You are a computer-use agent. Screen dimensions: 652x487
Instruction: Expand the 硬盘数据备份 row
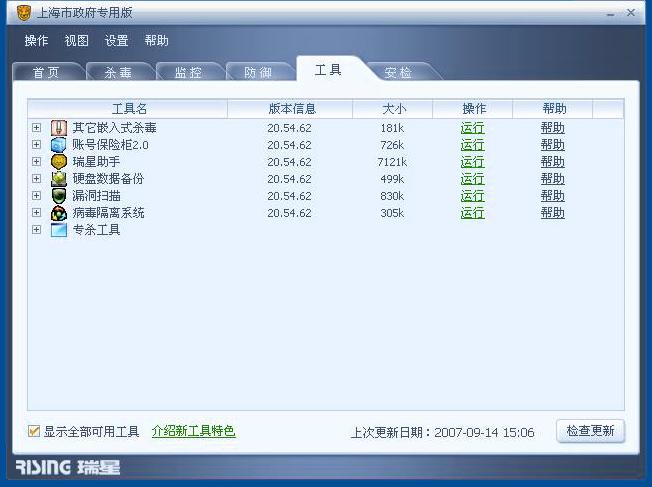tap(36, 179)
